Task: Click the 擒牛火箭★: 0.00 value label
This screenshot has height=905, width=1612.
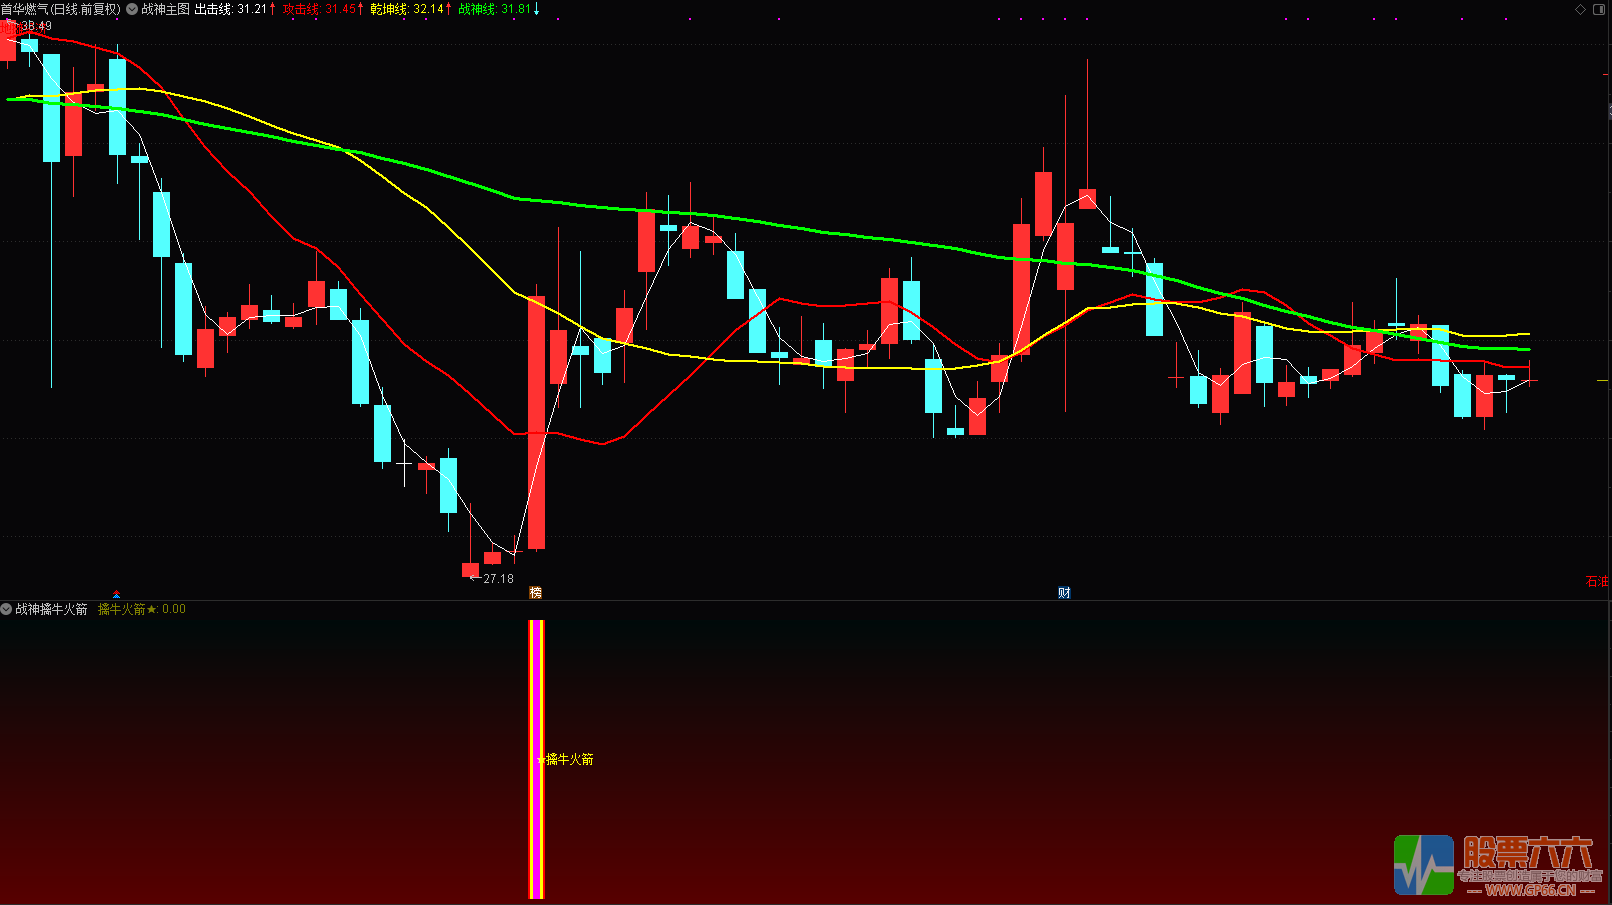Action: coord(142,609)
